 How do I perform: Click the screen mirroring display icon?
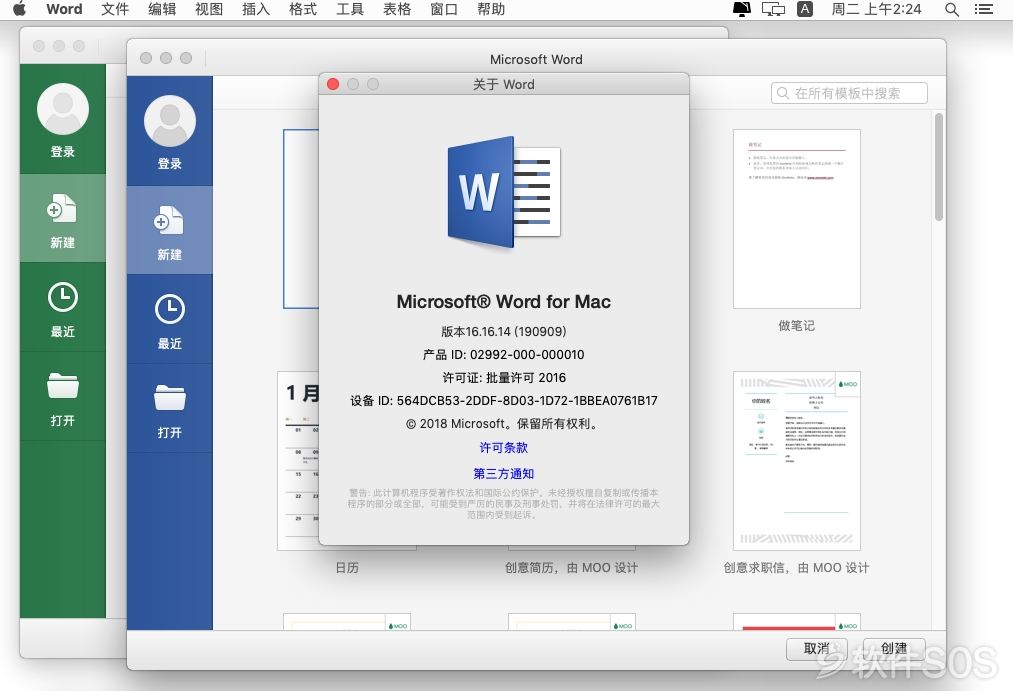(x=773, y=9)
